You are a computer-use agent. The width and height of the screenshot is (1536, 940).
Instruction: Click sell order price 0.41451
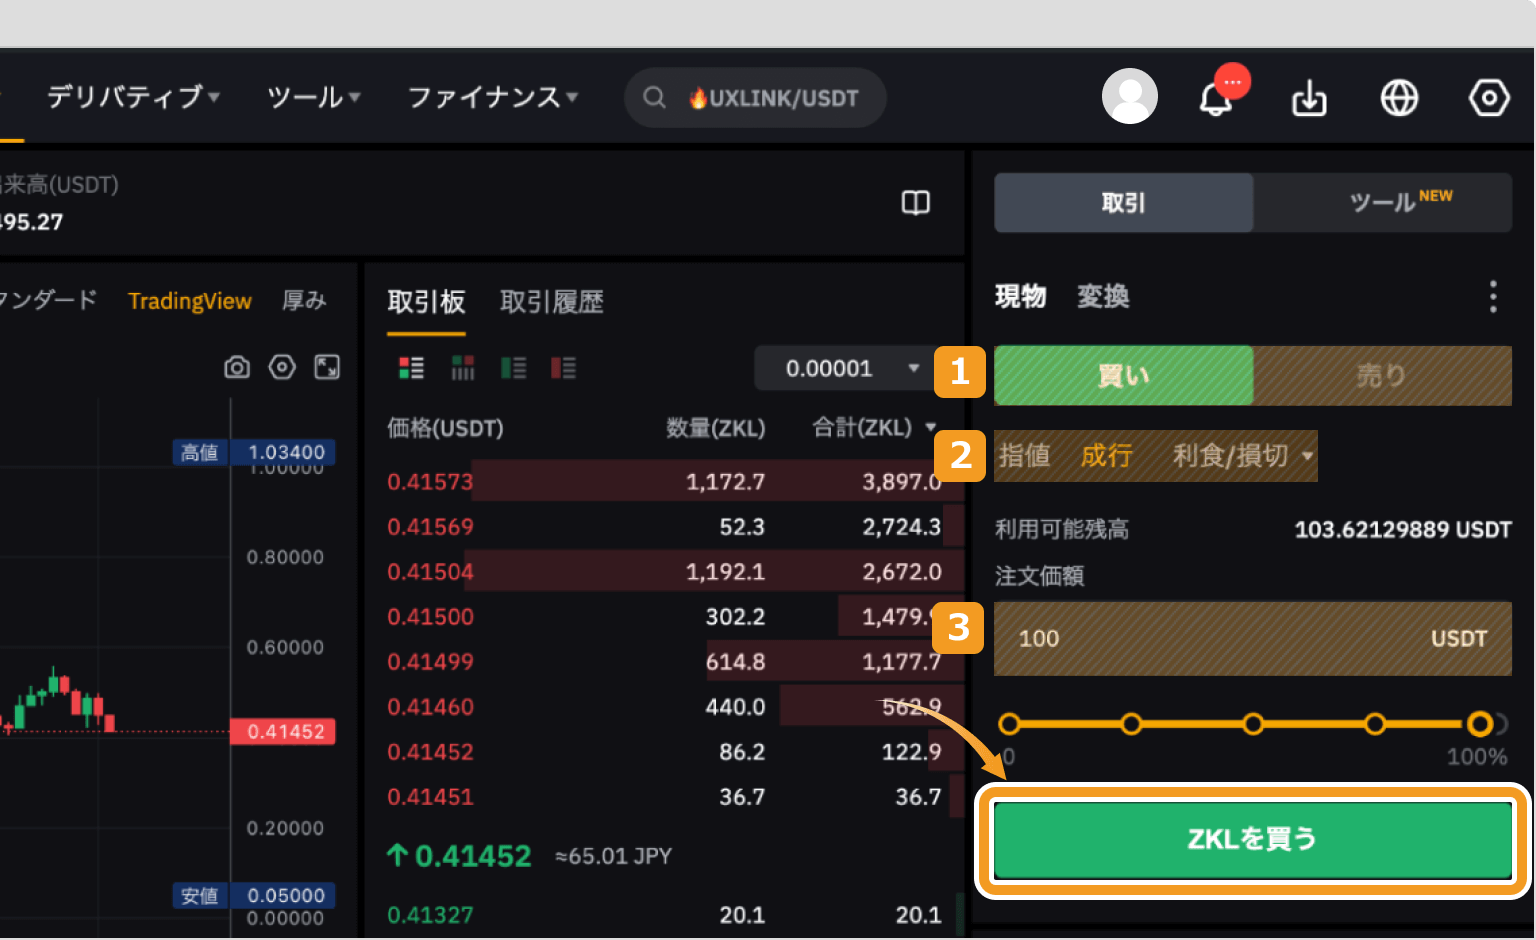coord(430,797)
